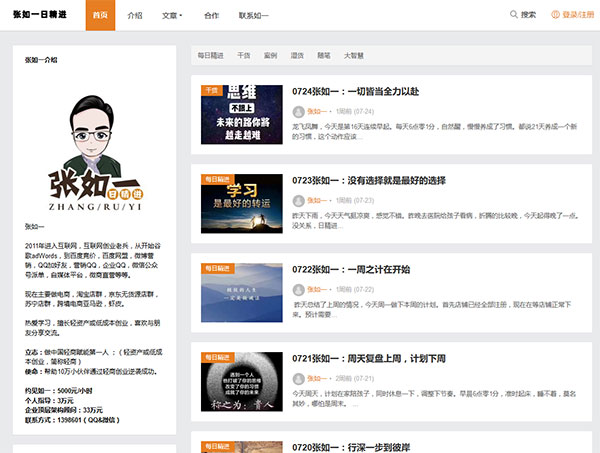Go to the 首页 nav tab
The image size is (600, 453).
tap(100, 15)
